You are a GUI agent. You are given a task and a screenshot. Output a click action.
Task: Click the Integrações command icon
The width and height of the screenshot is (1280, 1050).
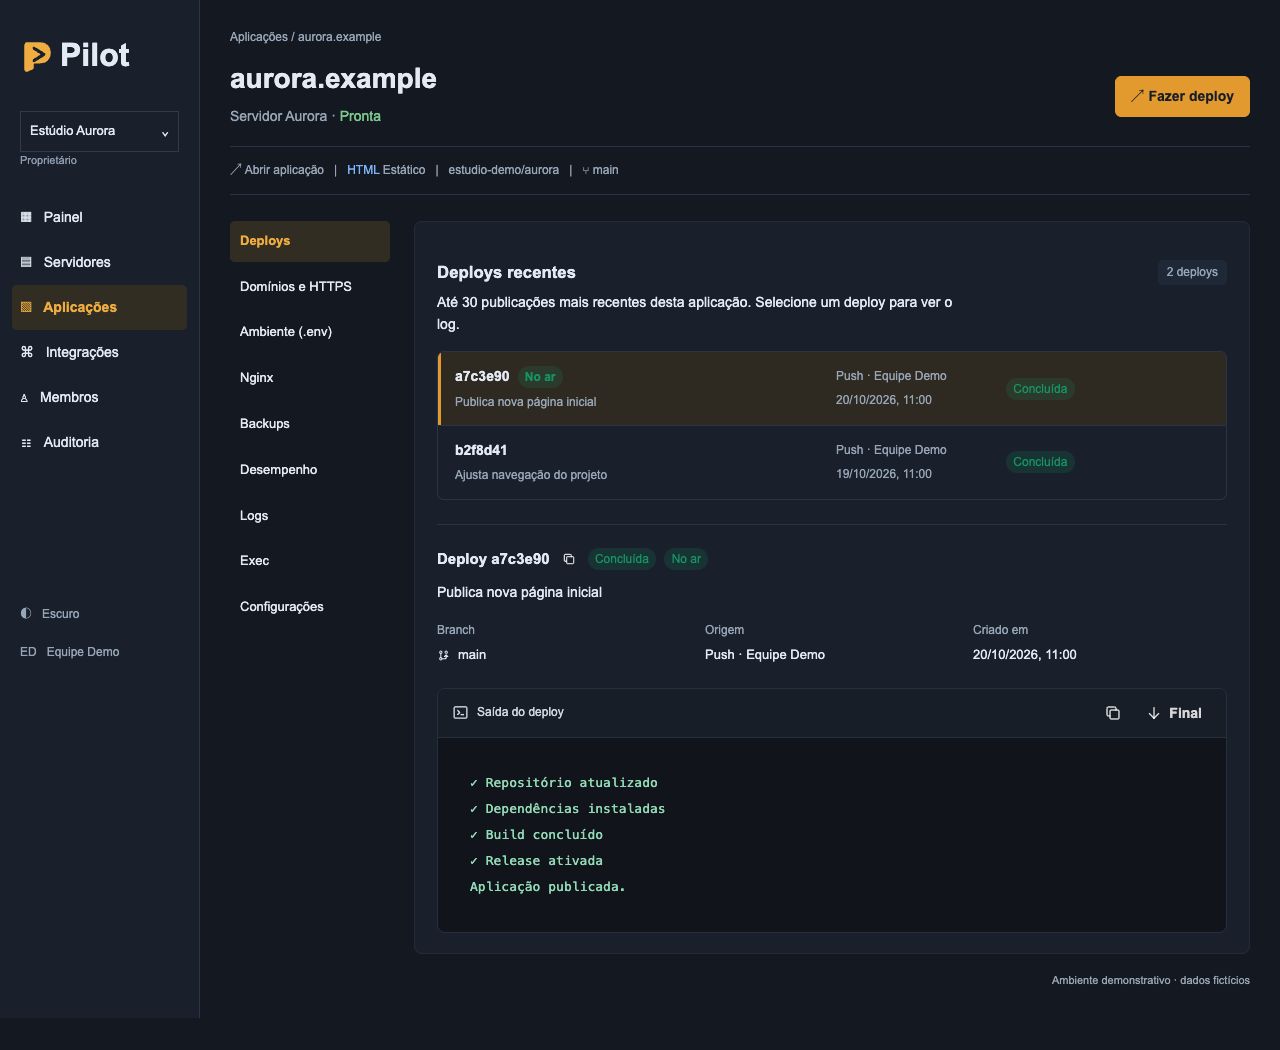[x=27, y=352]
